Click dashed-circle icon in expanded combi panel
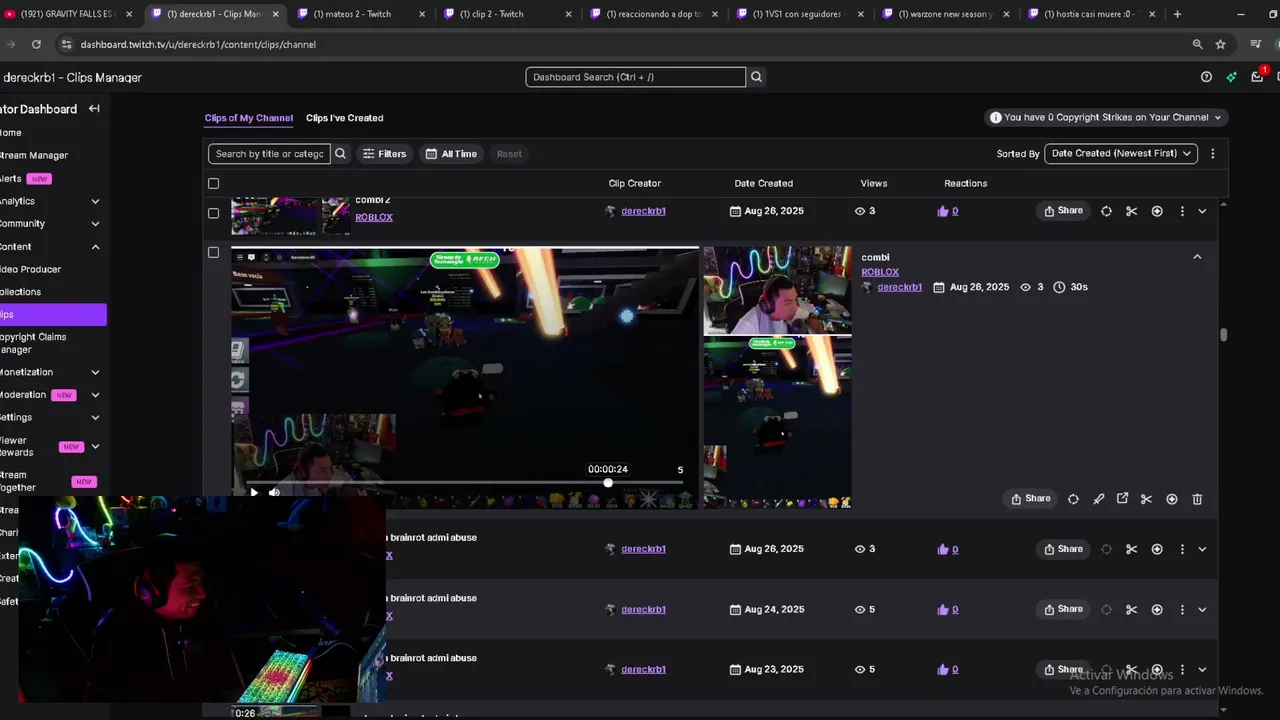Image resolution: width=1280 pixels, height=720 pixels. coord(1073,499)
